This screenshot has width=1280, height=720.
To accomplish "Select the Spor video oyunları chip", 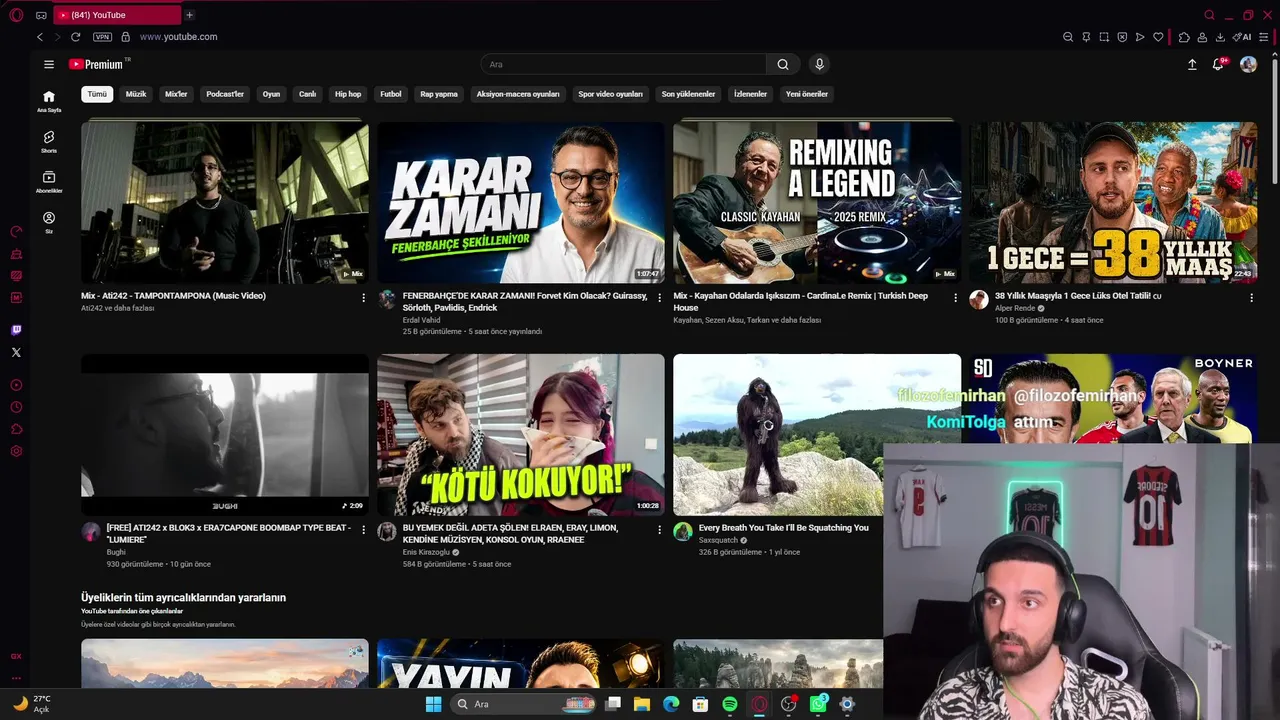I will tap(611, 94).
